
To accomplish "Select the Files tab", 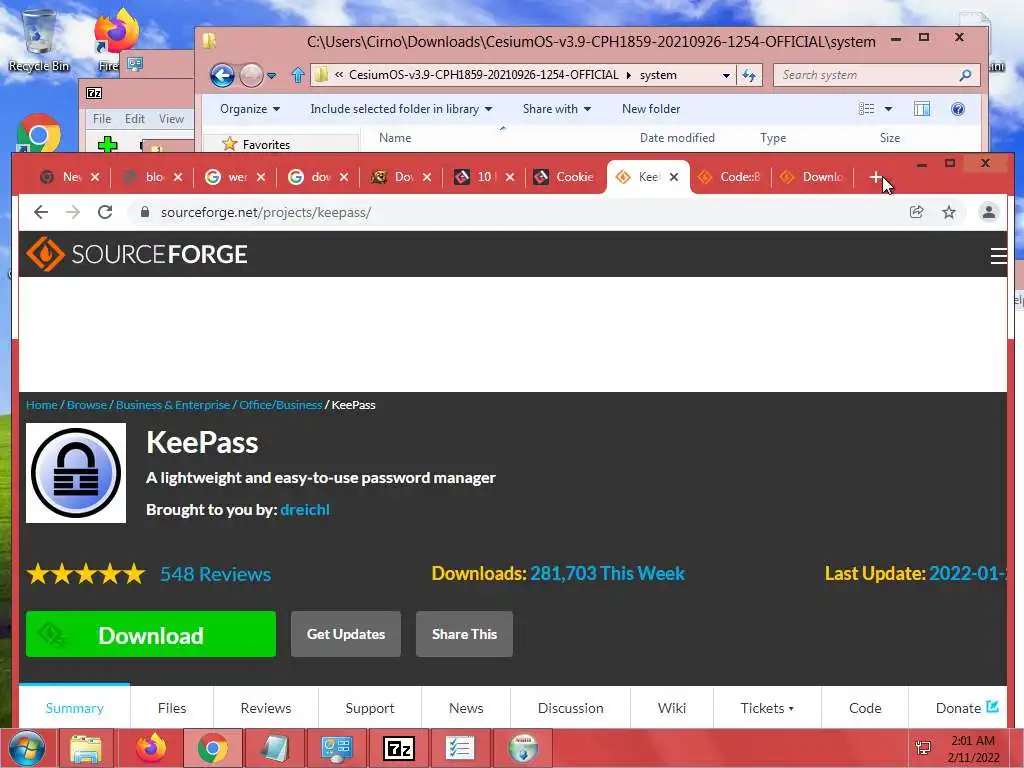I will coord(172,708).
